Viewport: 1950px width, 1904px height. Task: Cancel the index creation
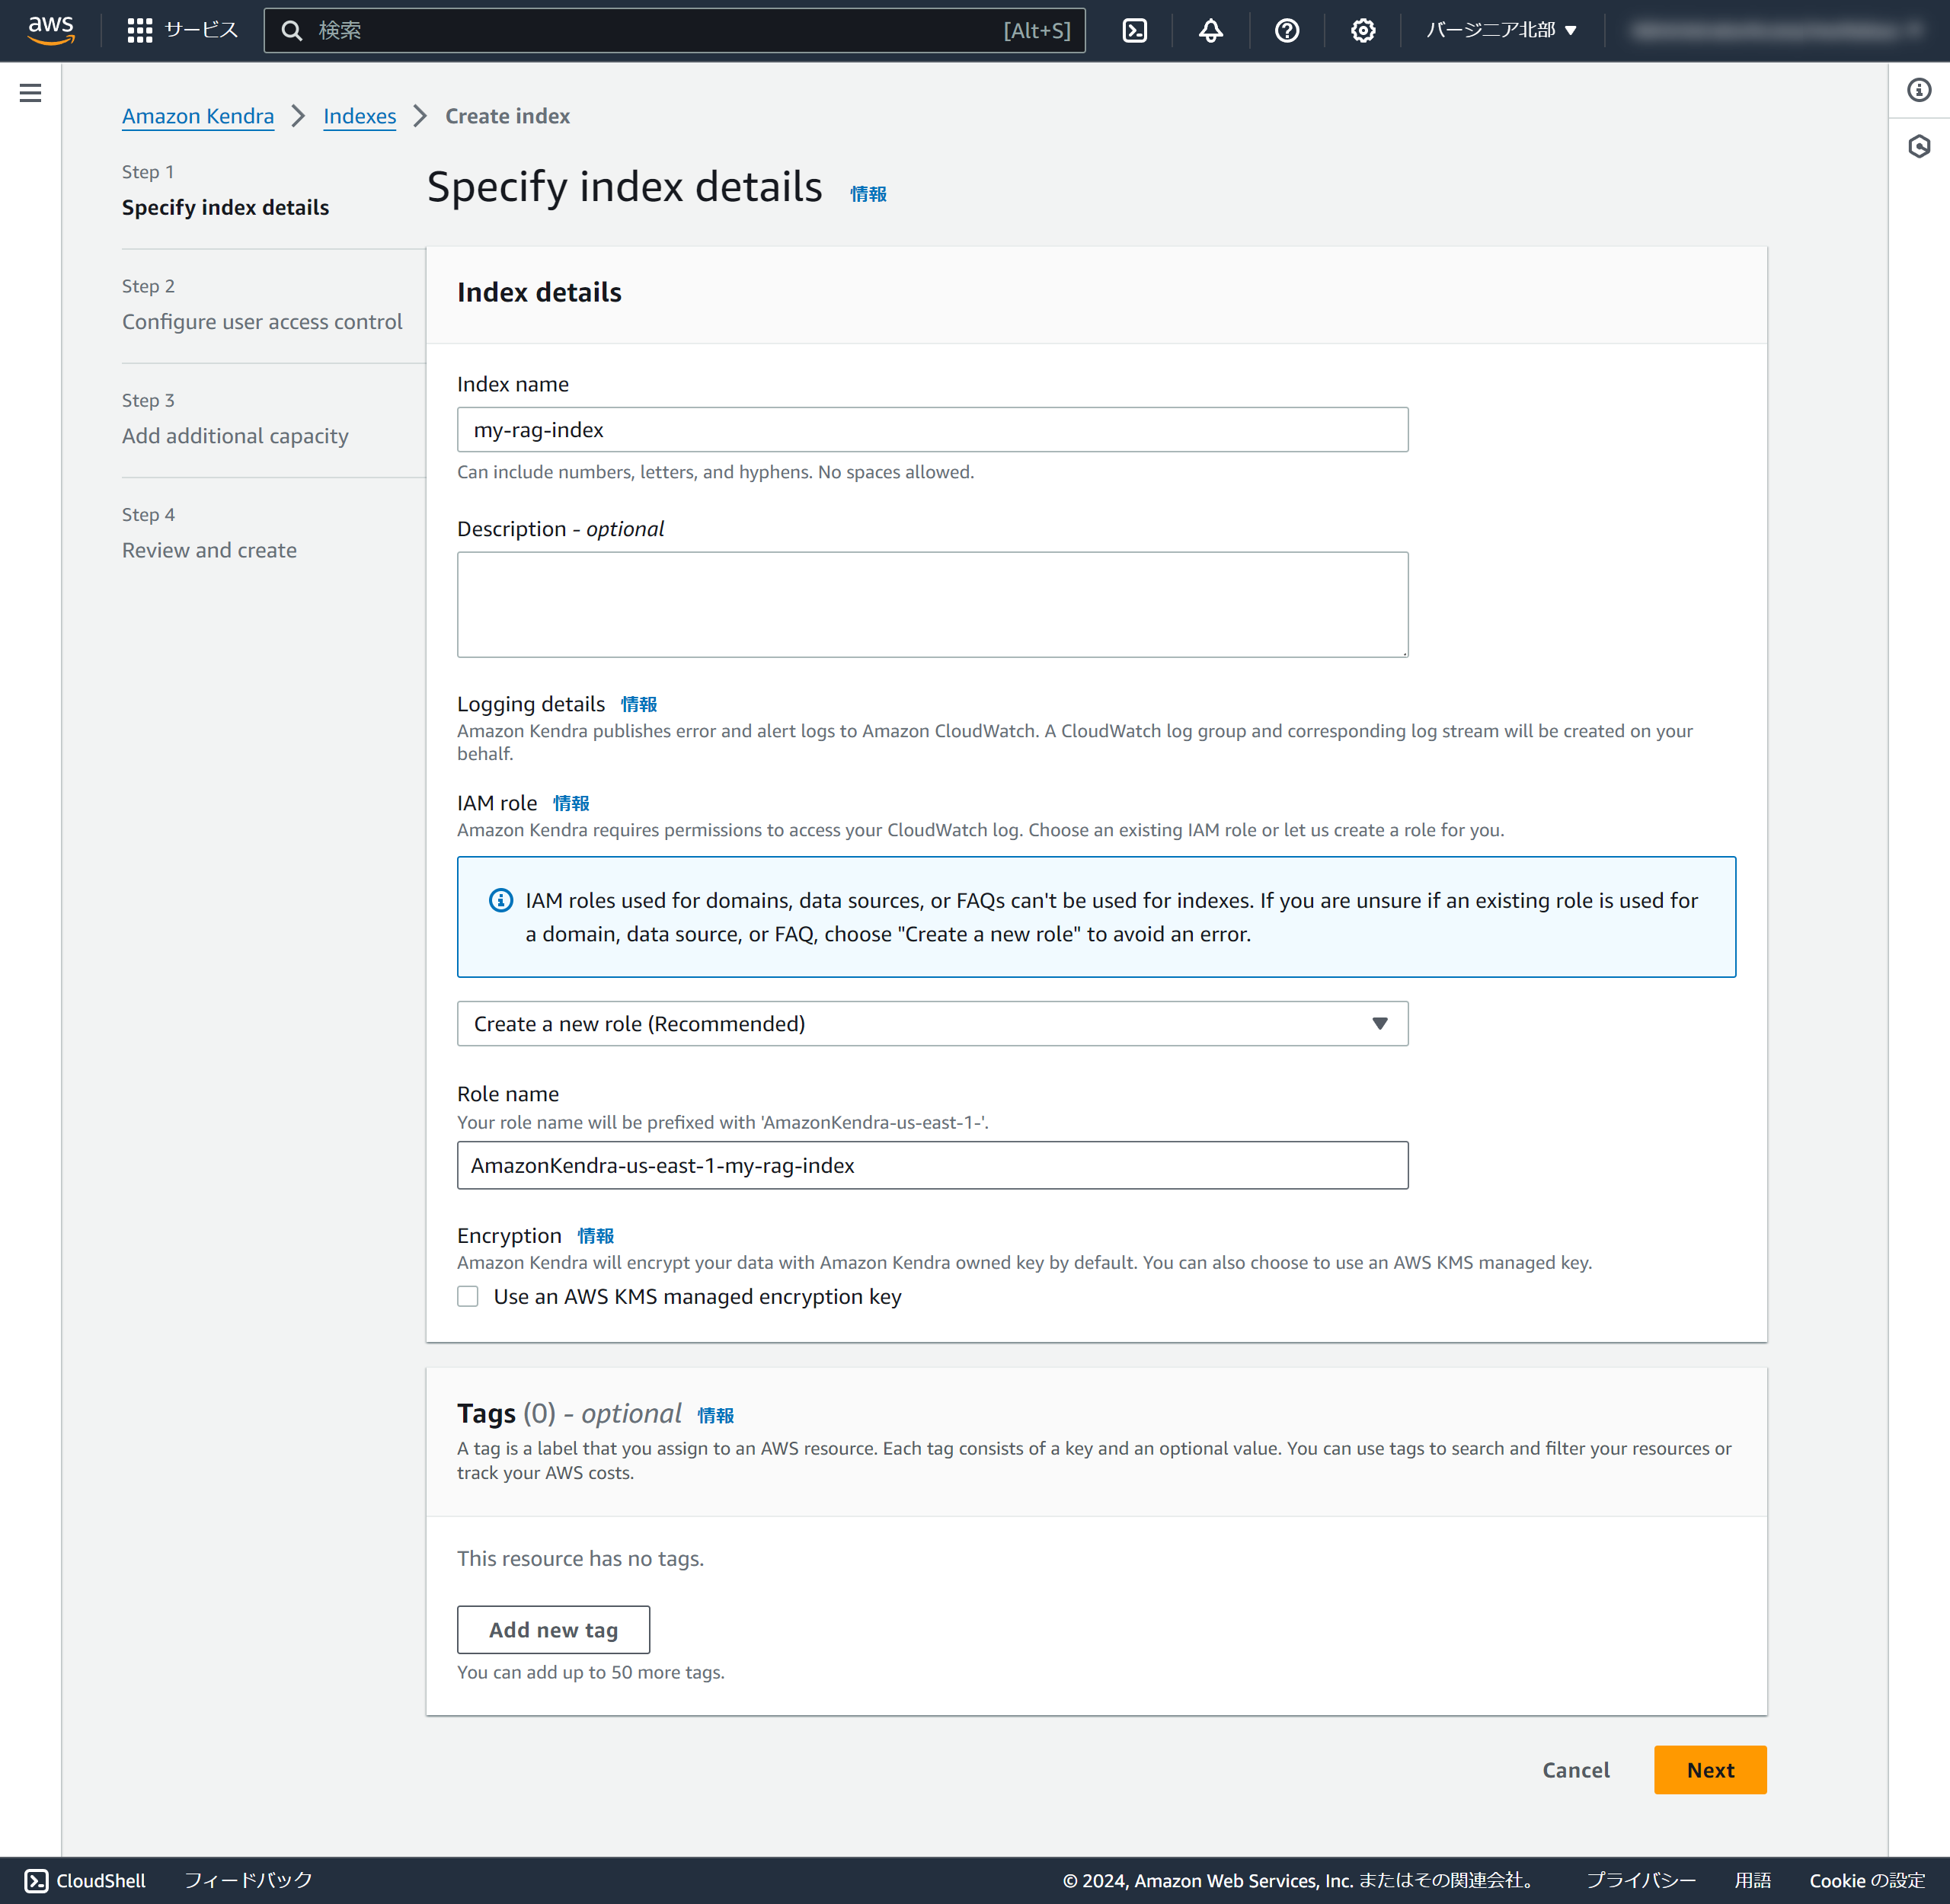click(1575, 1769)
